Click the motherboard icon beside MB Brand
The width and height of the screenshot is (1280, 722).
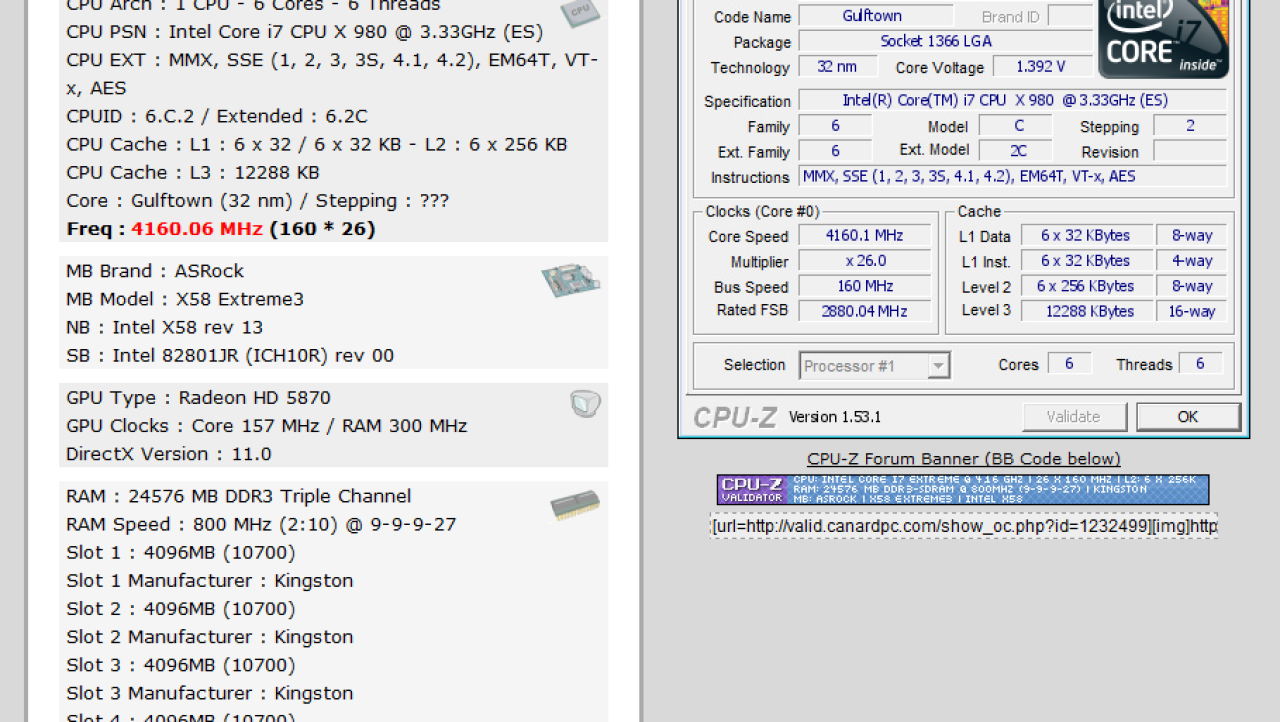pos(570,281)
